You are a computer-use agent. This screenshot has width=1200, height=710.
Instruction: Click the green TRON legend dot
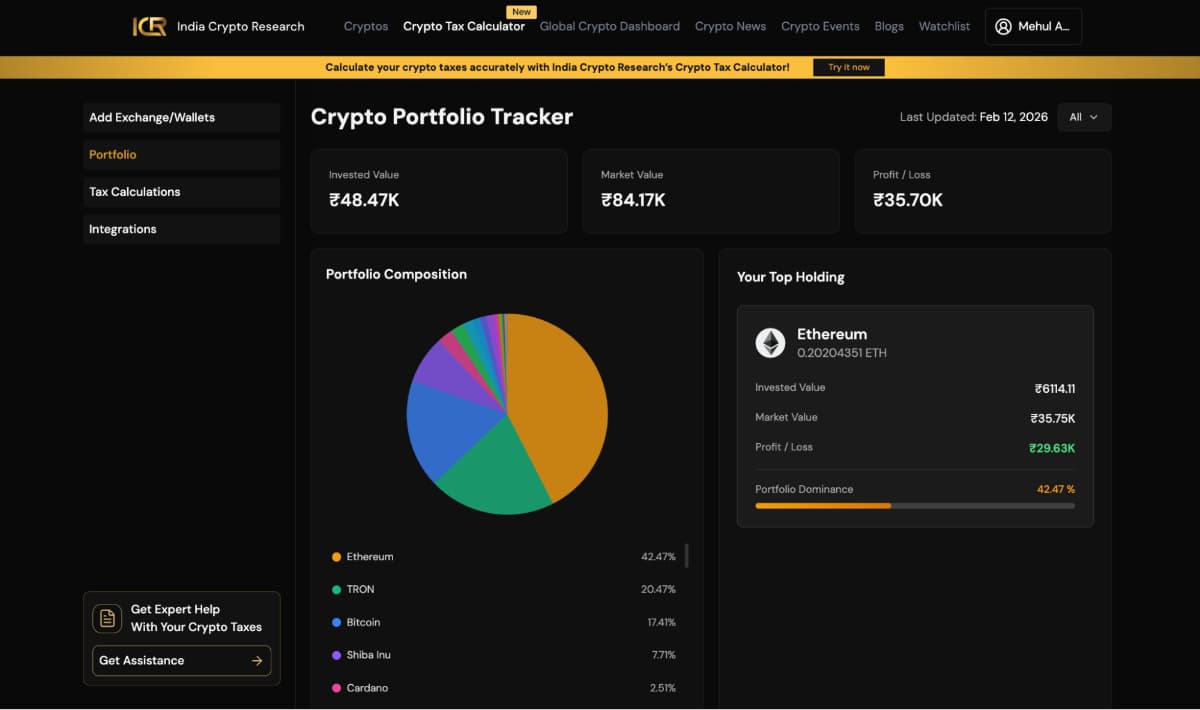336,590
